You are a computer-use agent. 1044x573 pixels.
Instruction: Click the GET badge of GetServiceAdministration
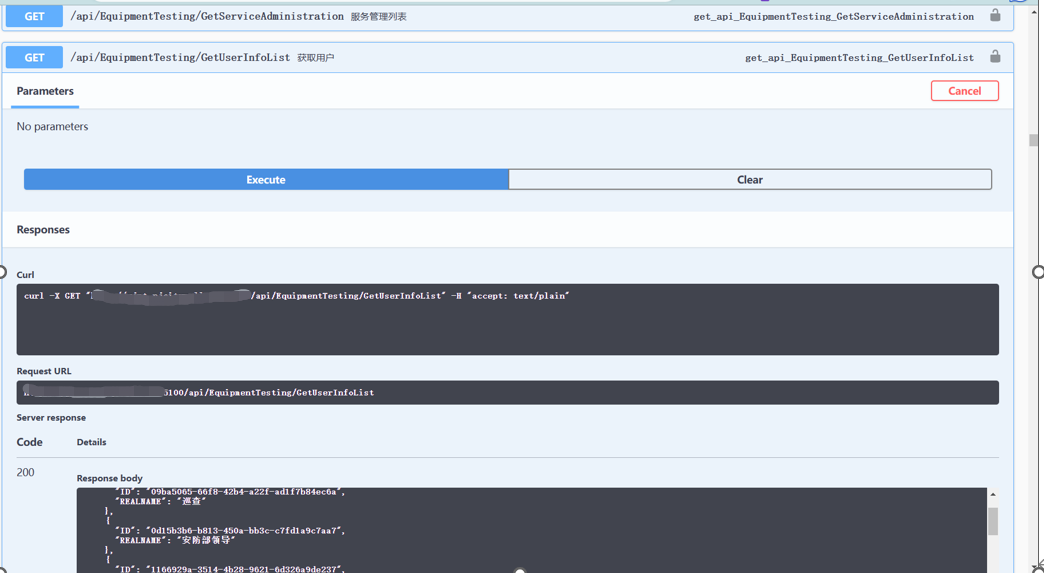pos(34,16)
